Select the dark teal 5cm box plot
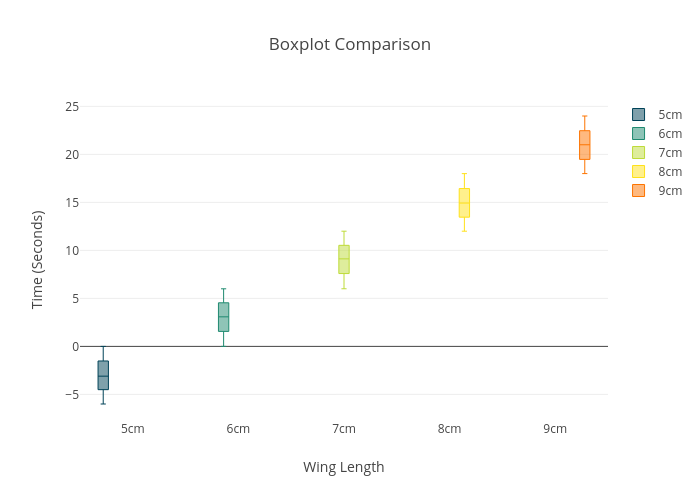Screen dimensions: 700x500 click(x=103, y=375)
